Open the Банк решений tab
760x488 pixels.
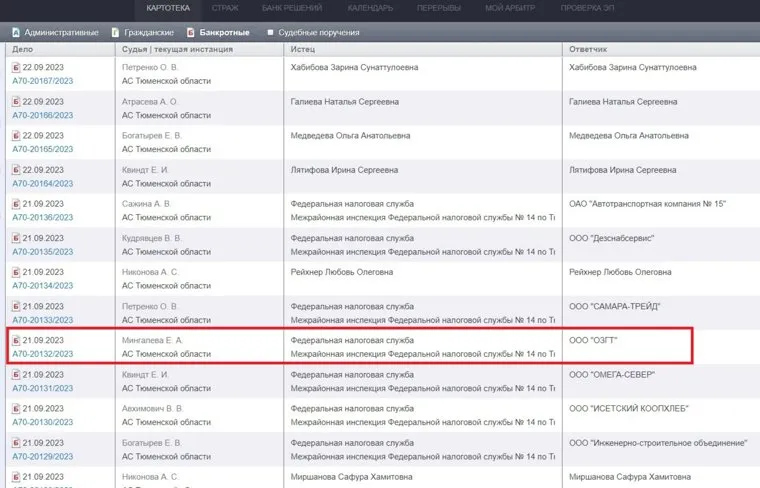pos(290,8)
